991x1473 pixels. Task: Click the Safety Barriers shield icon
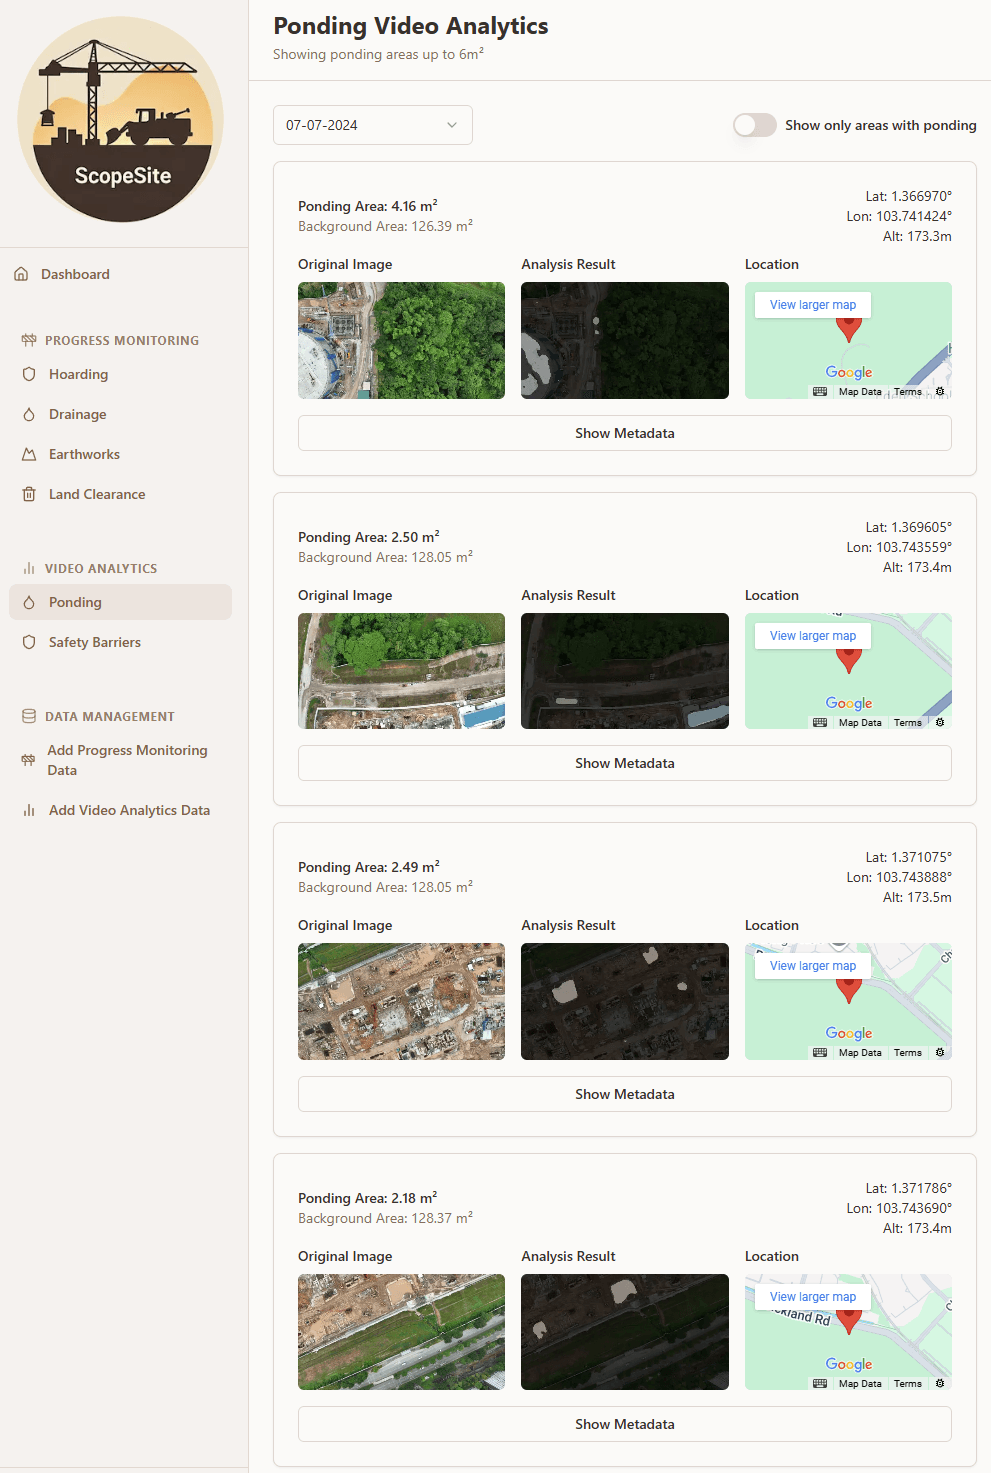point(29,642)
